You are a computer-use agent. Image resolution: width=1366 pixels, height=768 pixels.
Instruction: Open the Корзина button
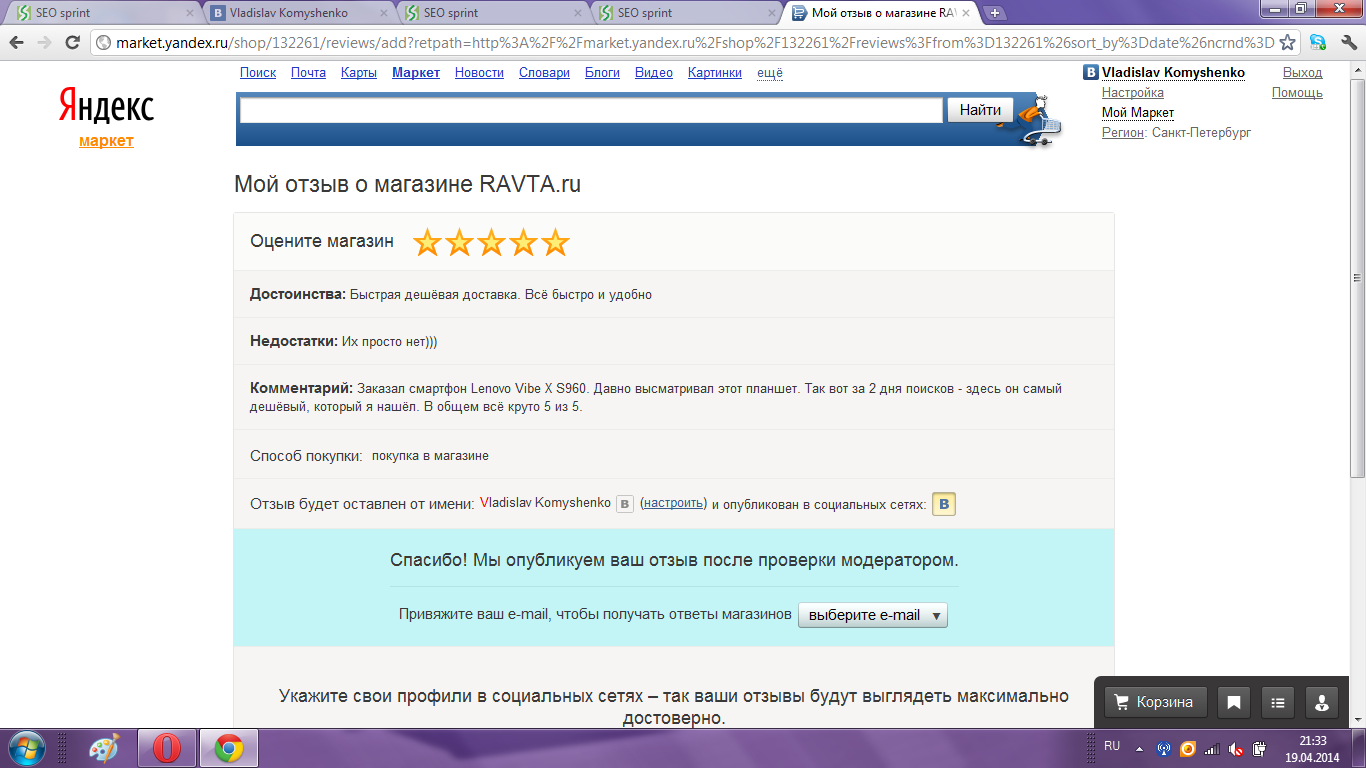(1155, 702)
